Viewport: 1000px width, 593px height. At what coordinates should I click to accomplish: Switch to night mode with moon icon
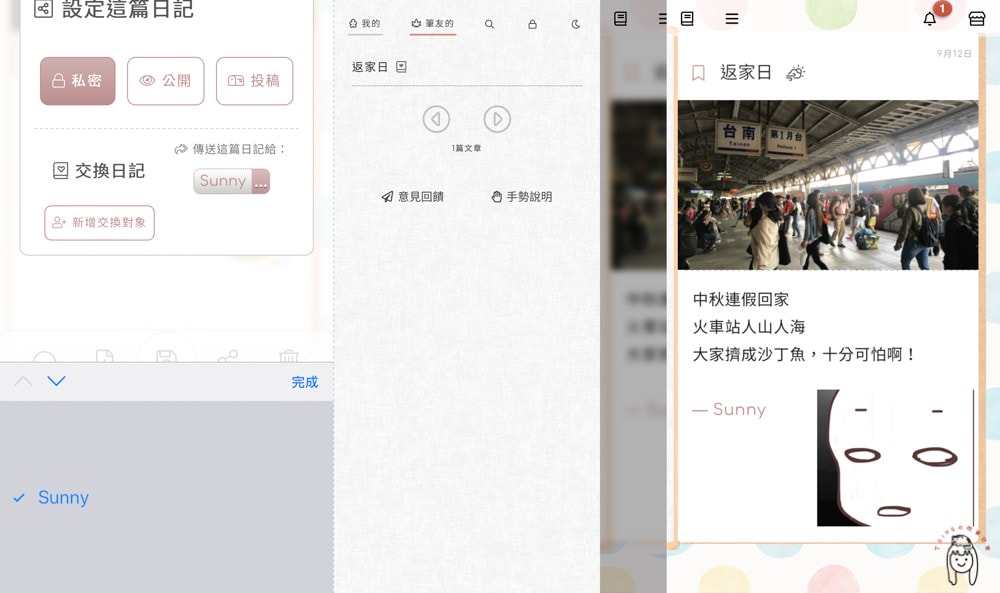tap(576, 24)
